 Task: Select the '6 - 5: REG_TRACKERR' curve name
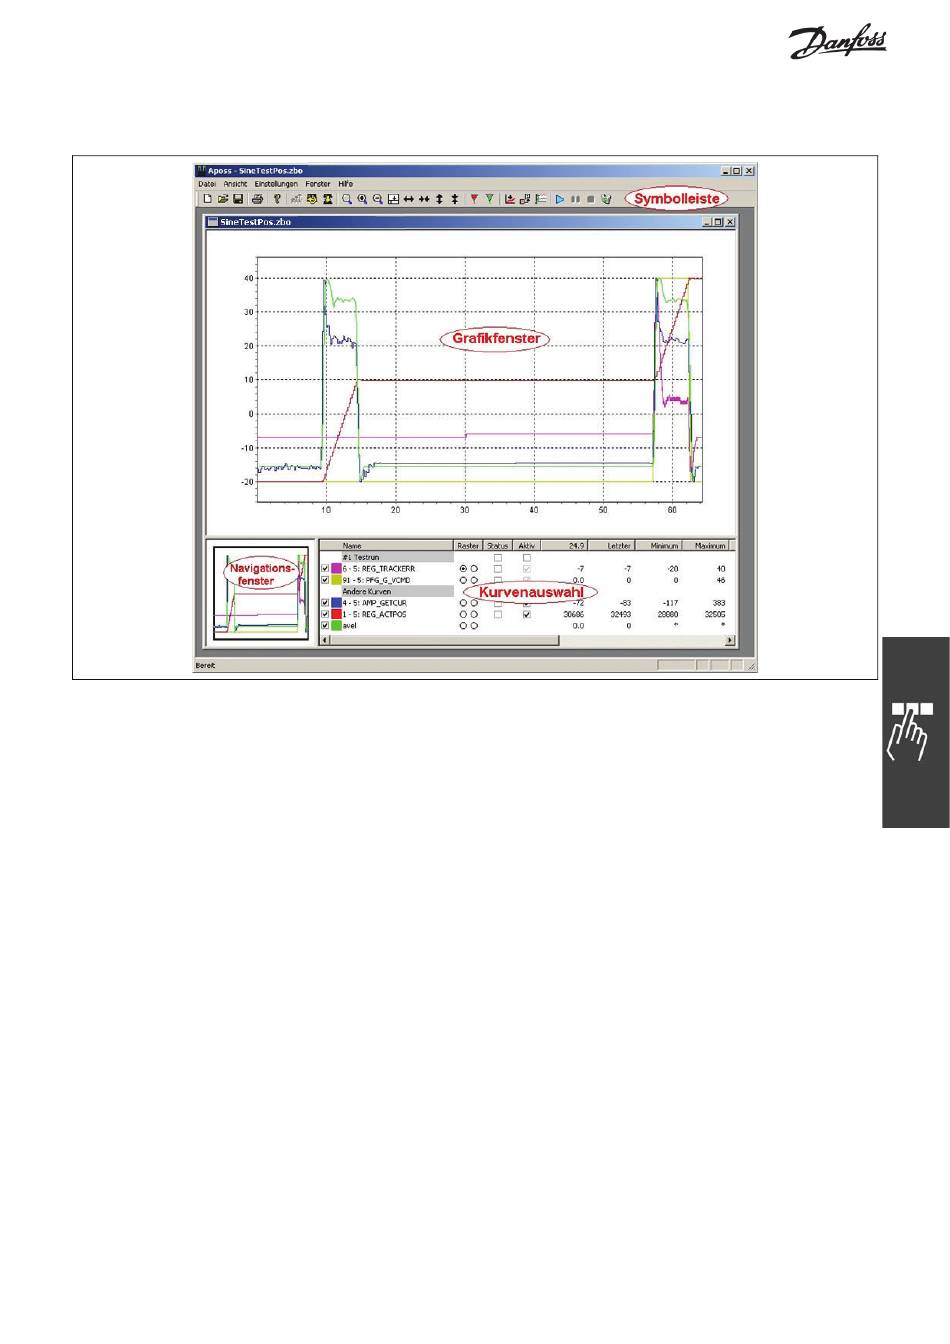tap(378, 568)
